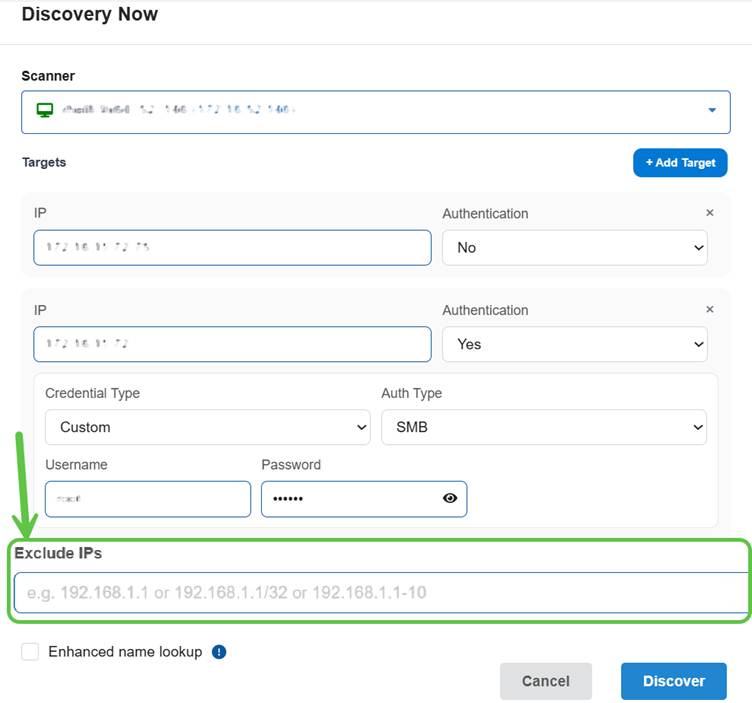Show password using the eye icon
Viewport: 752px width, 703px height.
coord(450,498)
